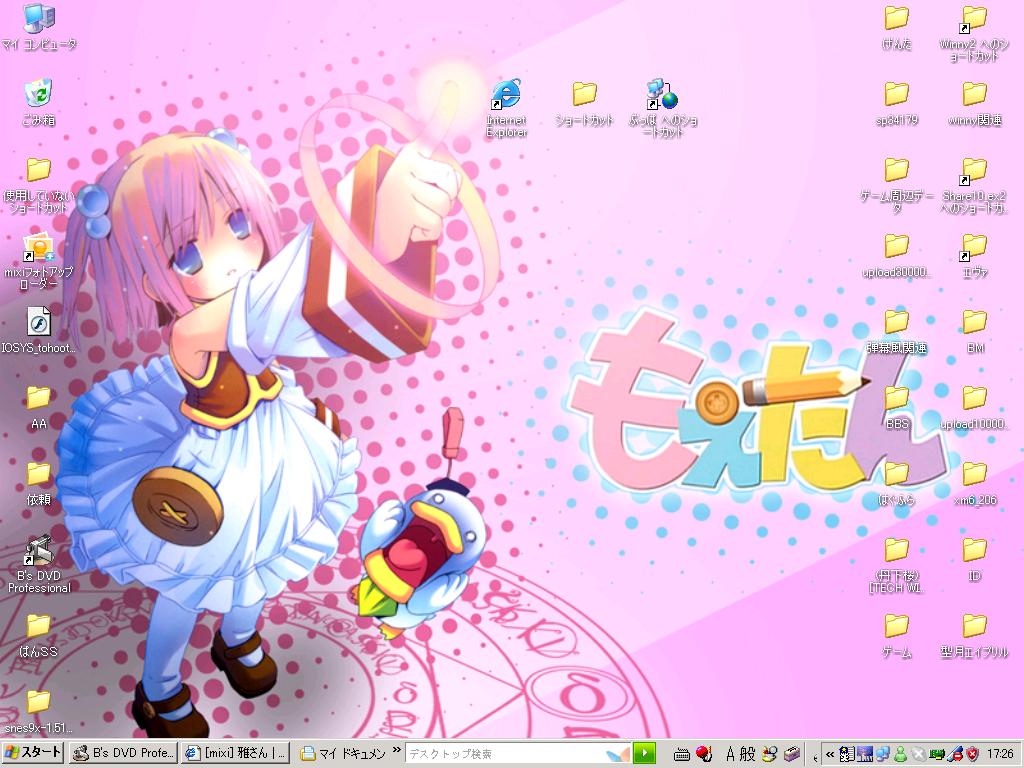The image size is (1024, 768).
Task: Expand hidden tray icons chevron
Action: [x=830, y=754]
